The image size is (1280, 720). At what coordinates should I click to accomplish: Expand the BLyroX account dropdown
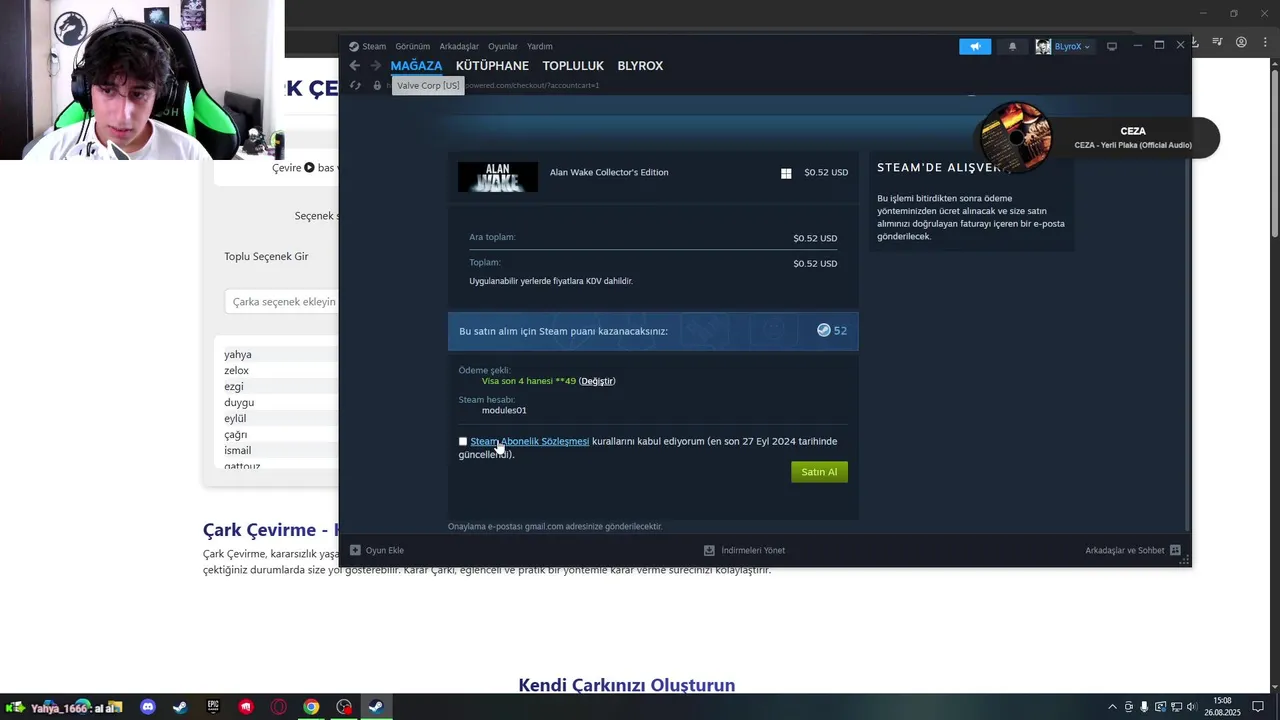pos(1064,46)
